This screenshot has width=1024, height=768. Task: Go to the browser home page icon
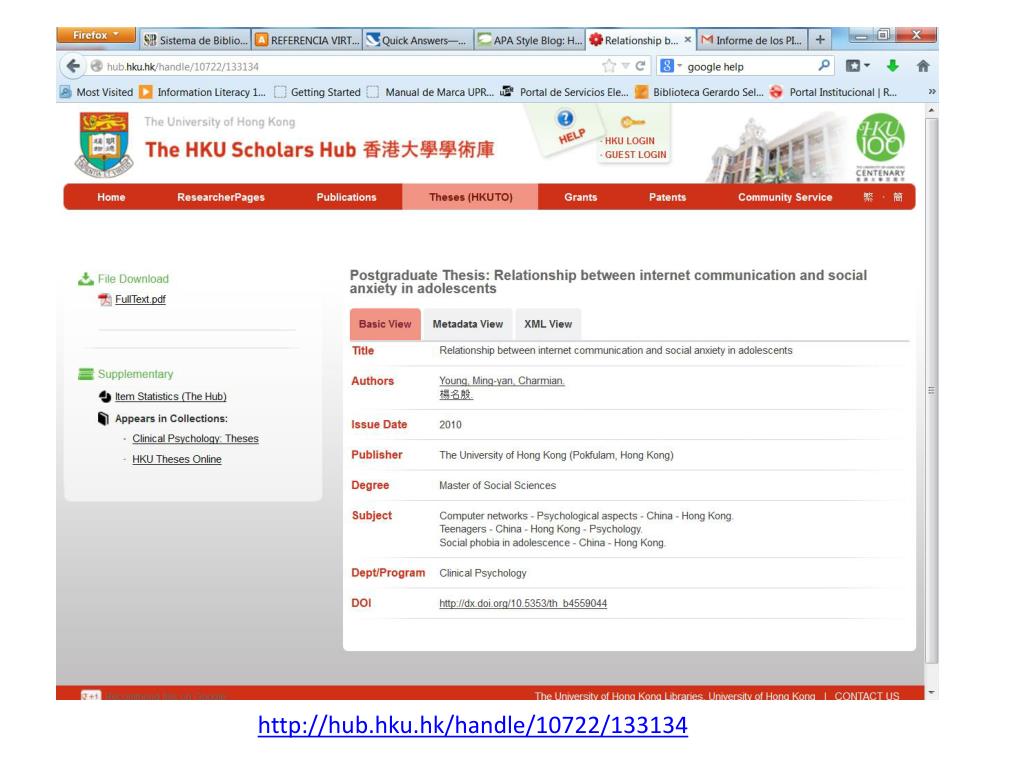923,65
